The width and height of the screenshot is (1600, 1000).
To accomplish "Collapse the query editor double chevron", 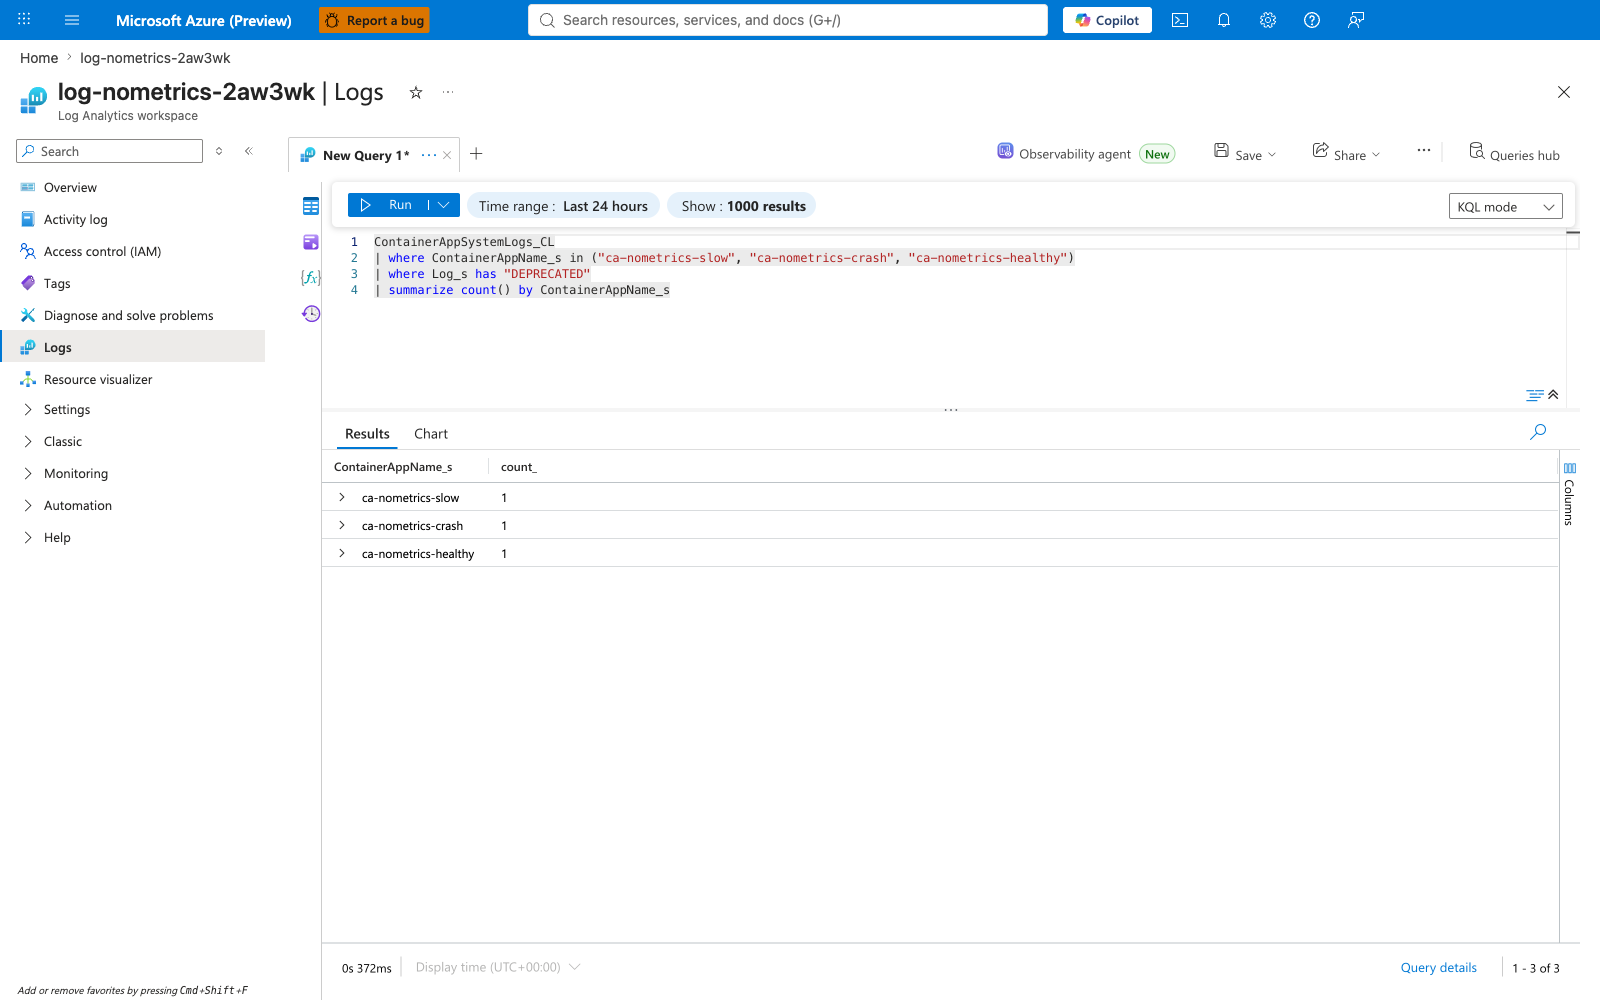I will point(1553,395).
